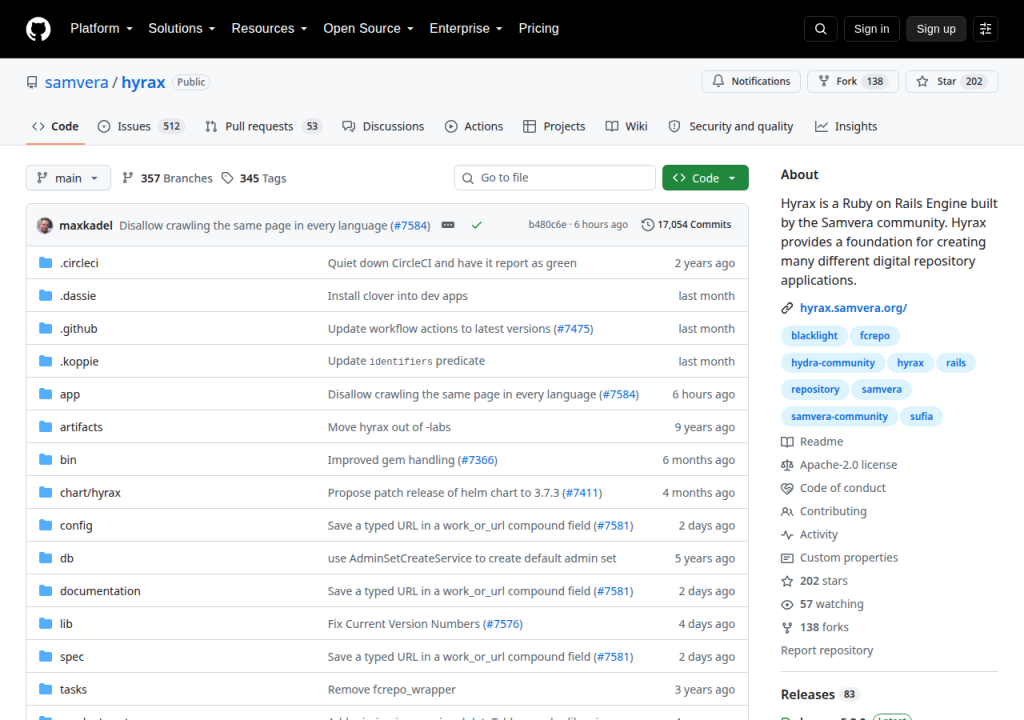Open pull request #7475 link
Image resolution: width=1024 pixels, height=720 pixels.
click(x=573, y=329)
